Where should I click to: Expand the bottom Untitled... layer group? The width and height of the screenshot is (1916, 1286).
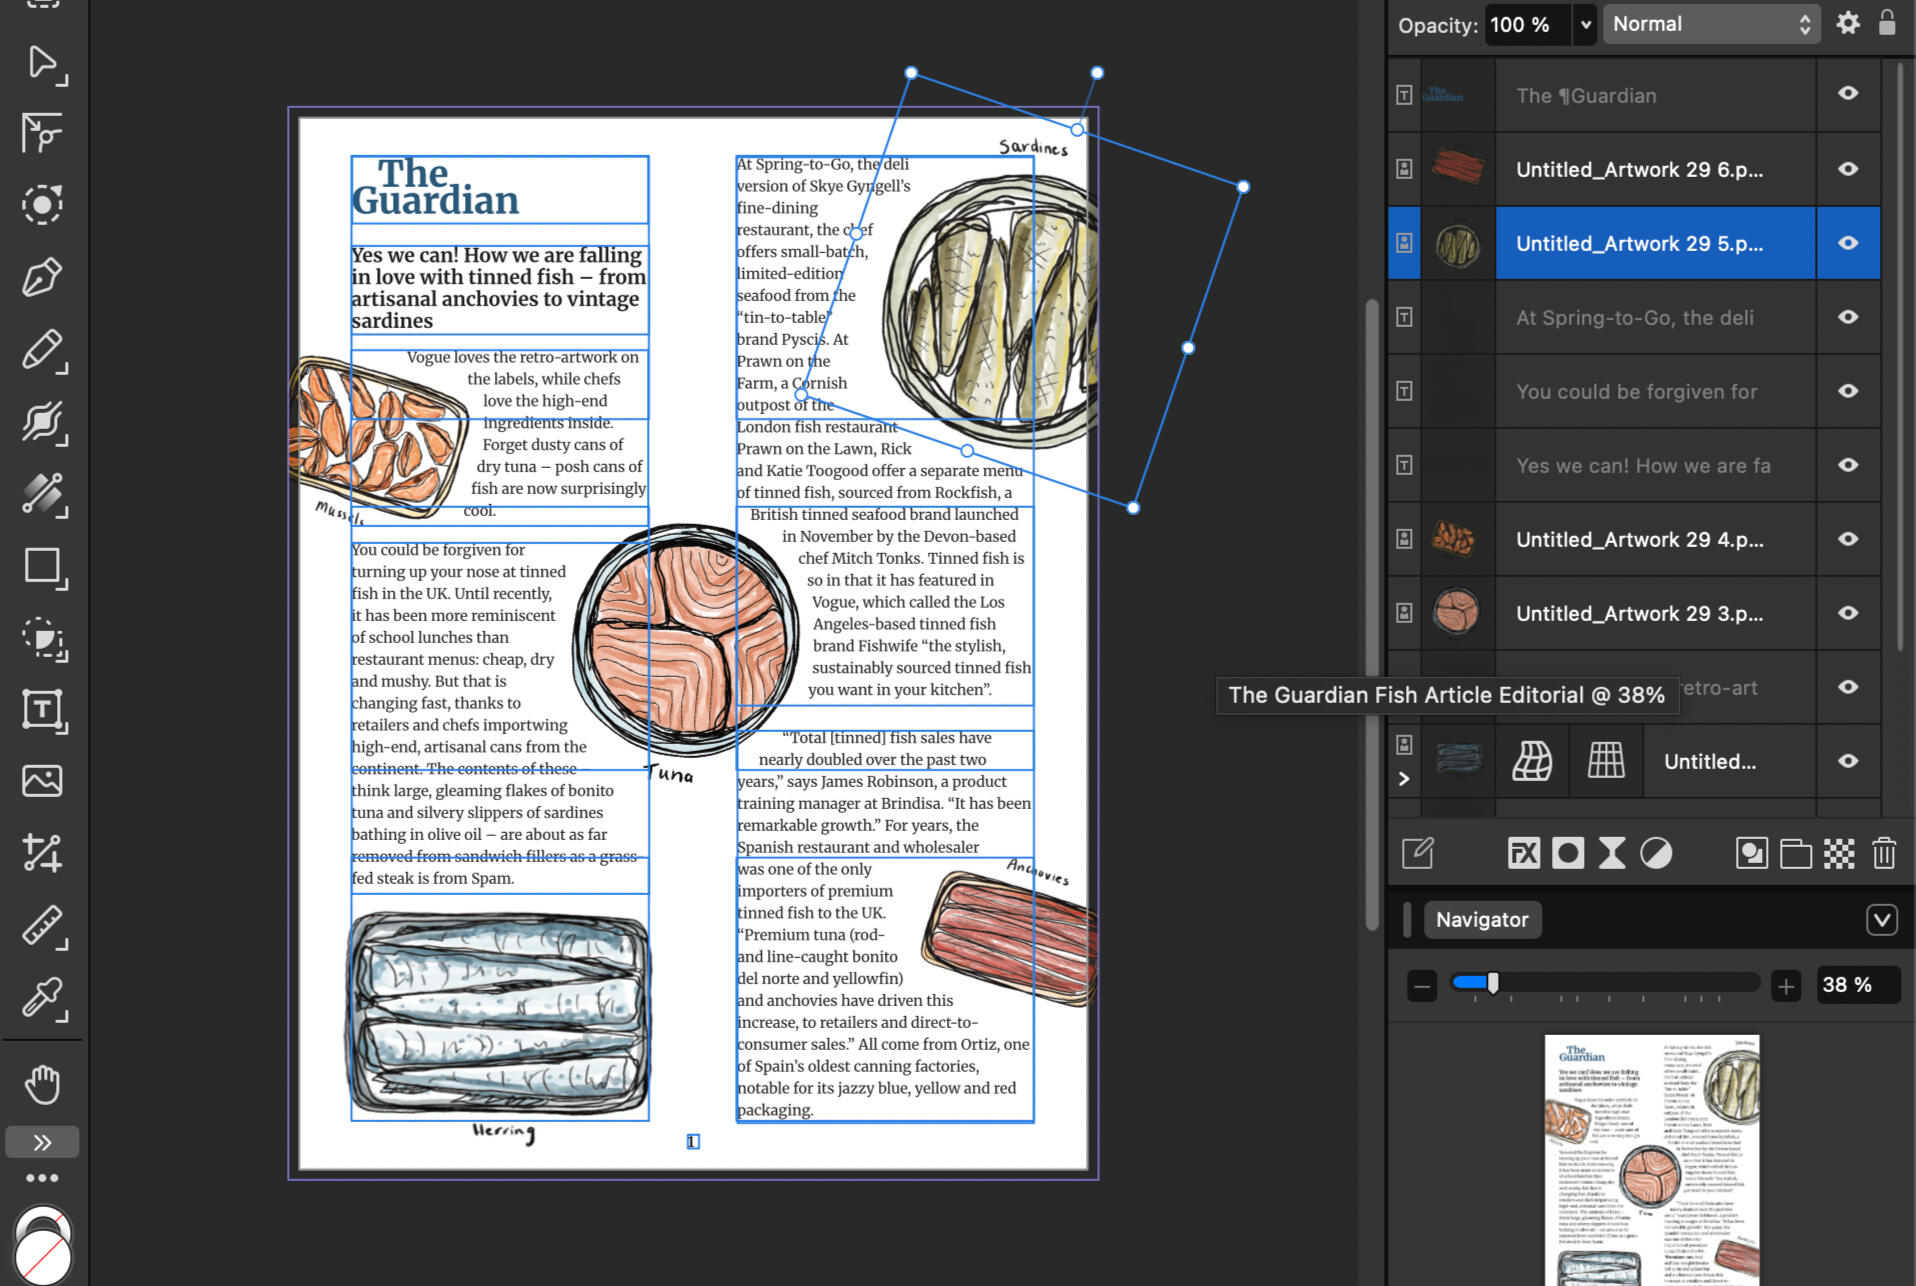coord(1404,779)
